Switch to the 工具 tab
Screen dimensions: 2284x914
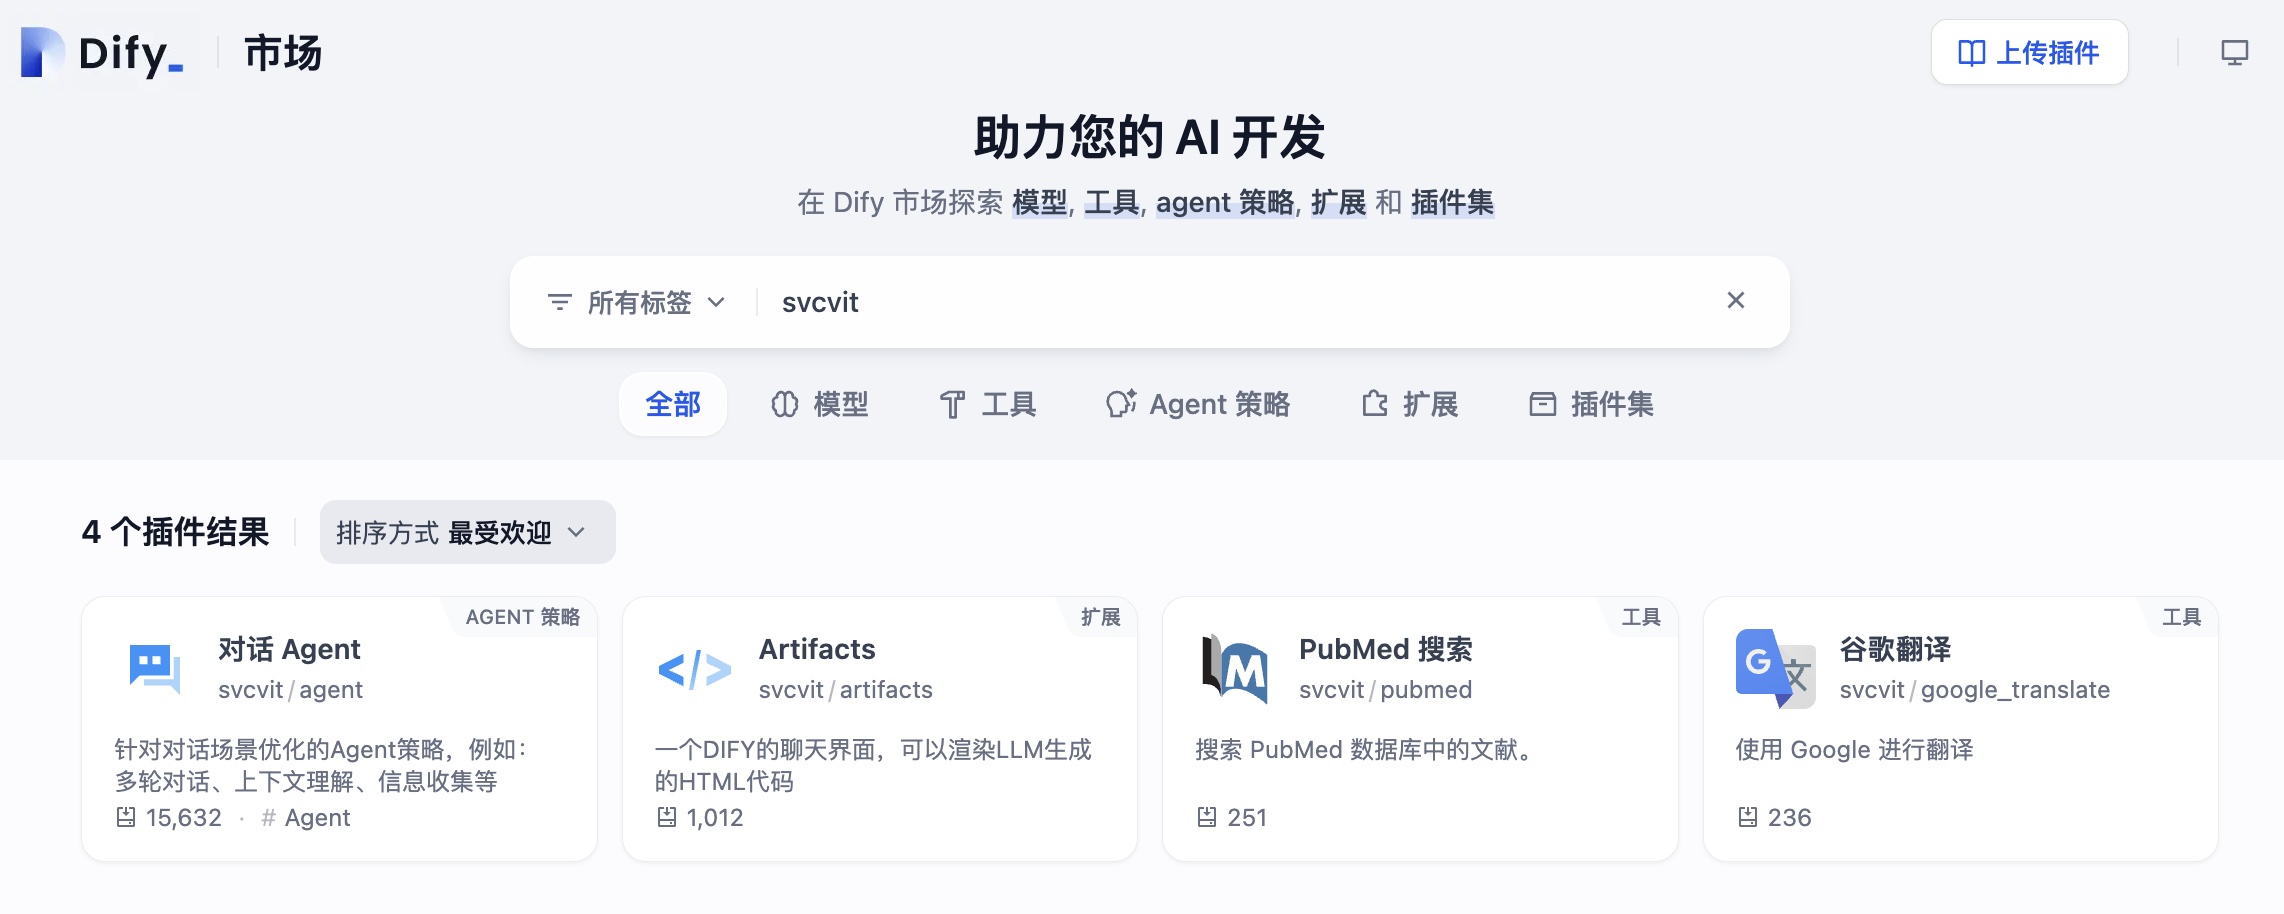click(x=988, y=404)
